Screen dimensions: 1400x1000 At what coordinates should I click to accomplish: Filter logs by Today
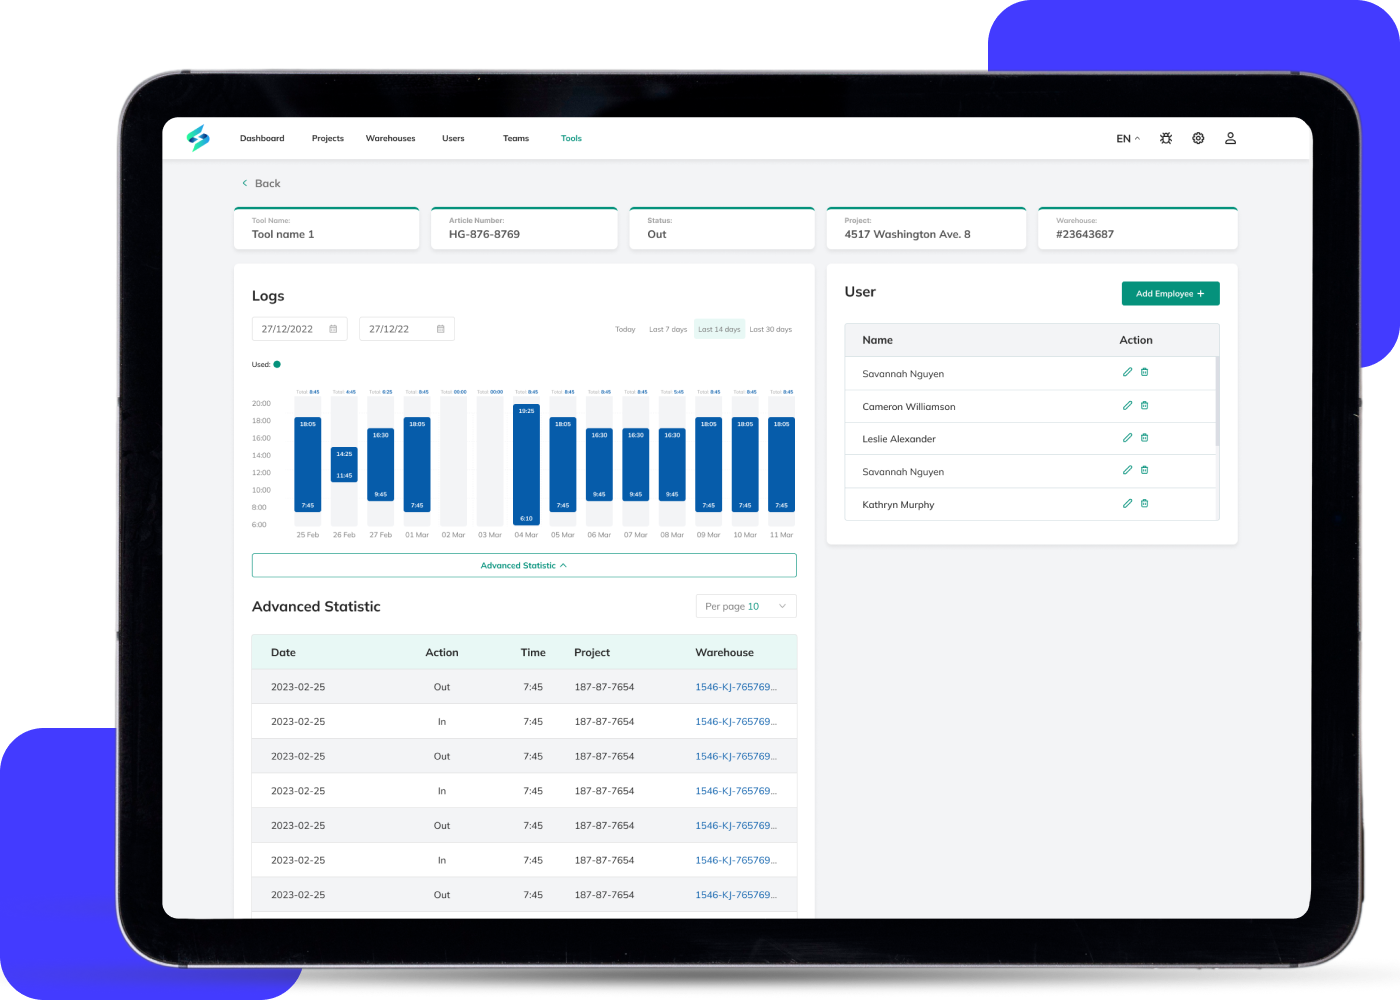coord(625,329)
